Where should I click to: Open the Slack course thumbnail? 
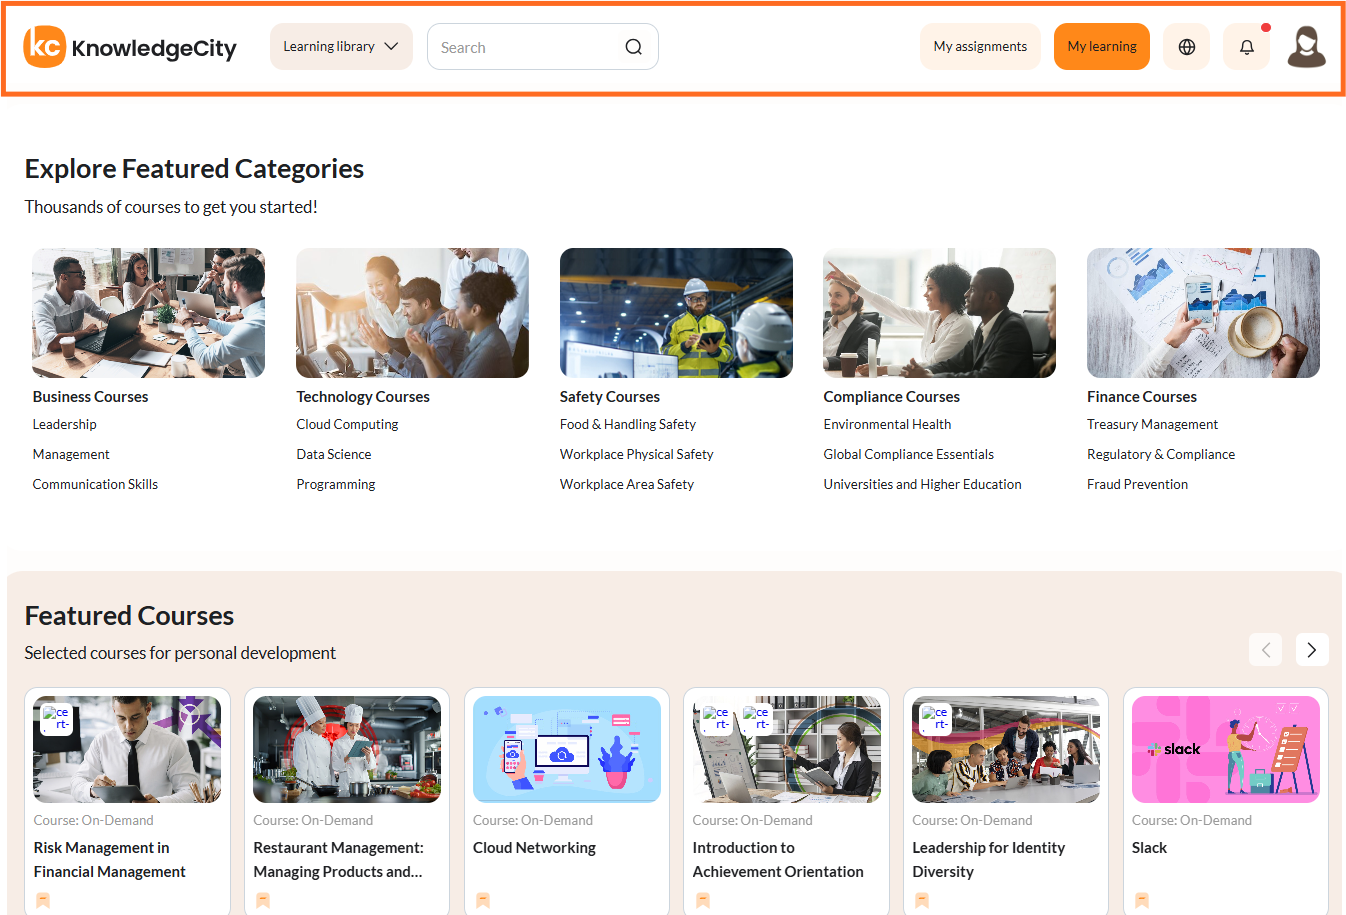1226,749
